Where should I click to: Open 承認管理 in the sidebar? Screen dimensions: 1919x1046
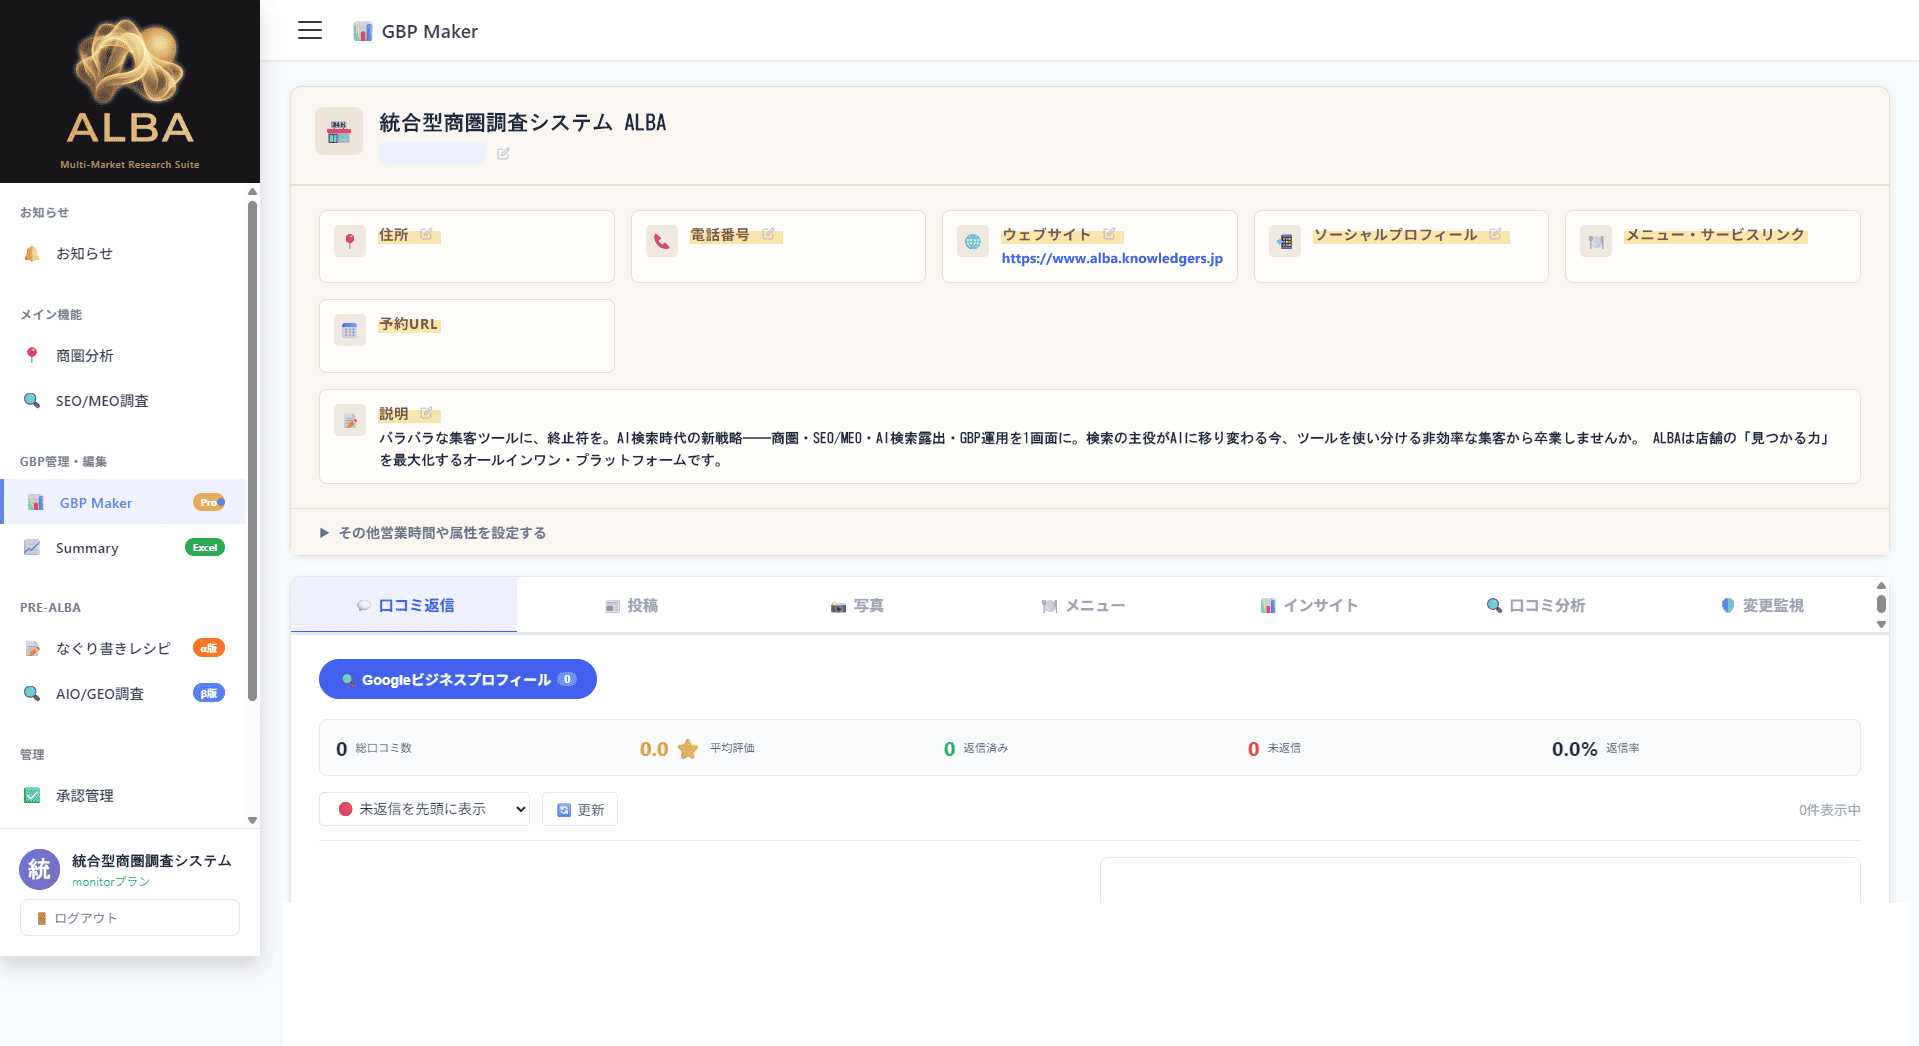point(122,795)
